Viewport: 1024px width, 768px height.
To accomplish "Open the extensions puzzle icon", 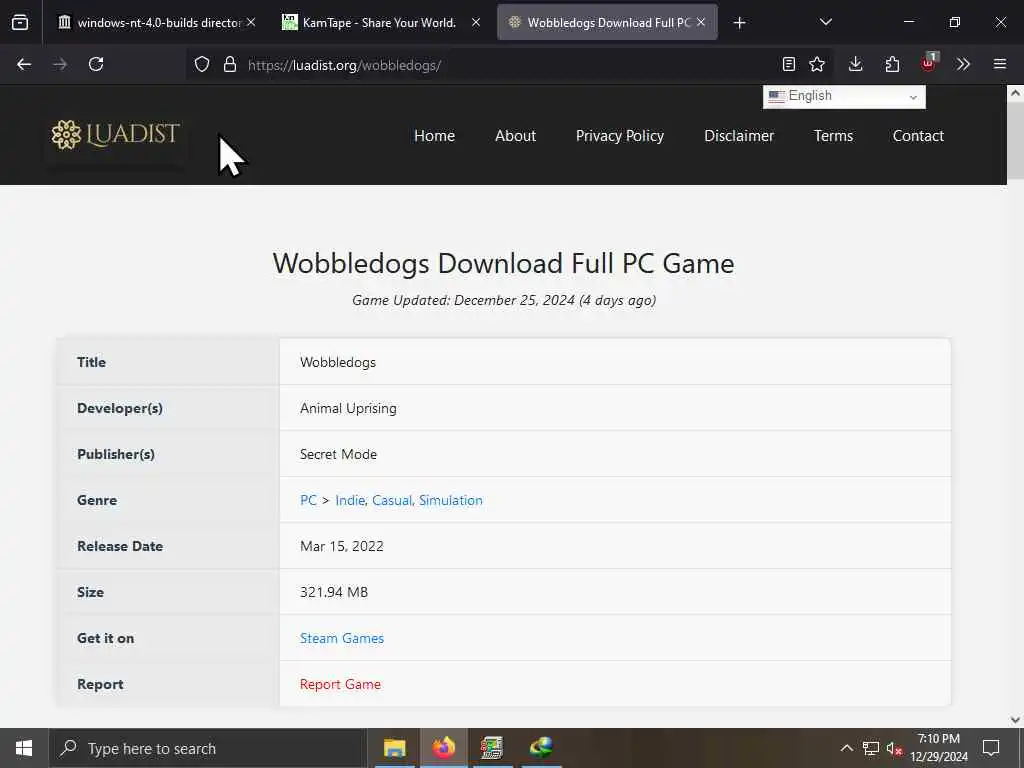I will click(892, 64).
